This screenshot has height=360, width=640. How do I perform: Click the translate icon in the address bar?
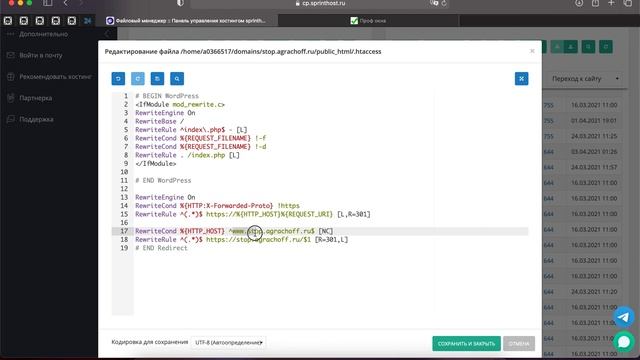(x=434, y=3)
